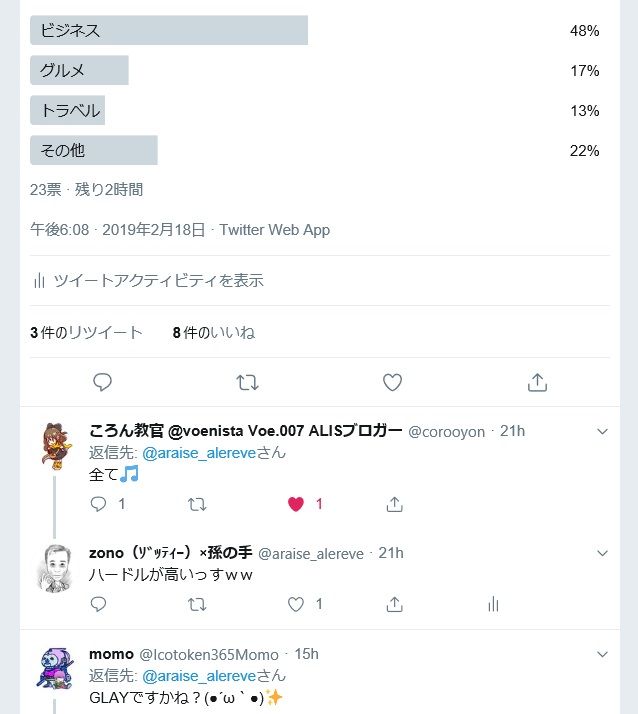Retweet the main poll tweet
This screenshot has height=714, width=638.
[247, 382]
